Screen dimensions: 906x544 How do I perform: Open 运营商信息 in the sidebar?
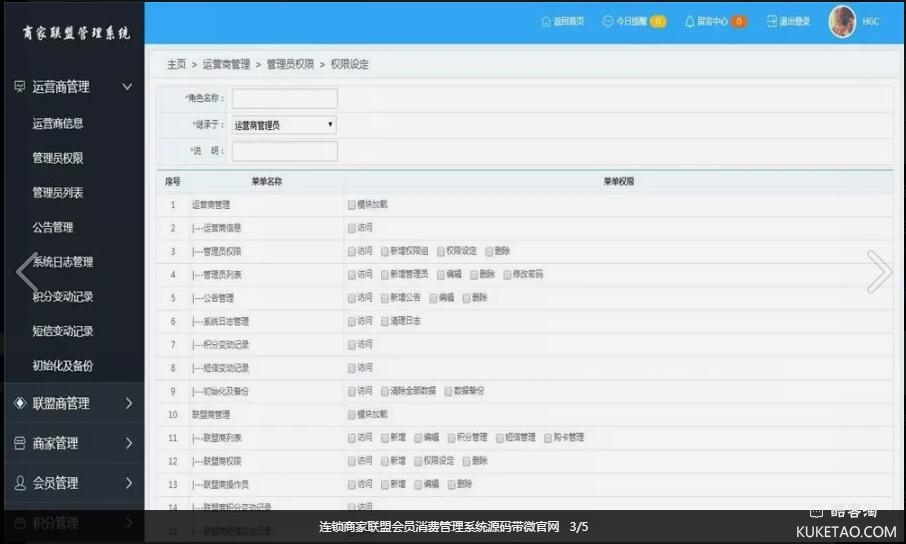coord(58,123)
